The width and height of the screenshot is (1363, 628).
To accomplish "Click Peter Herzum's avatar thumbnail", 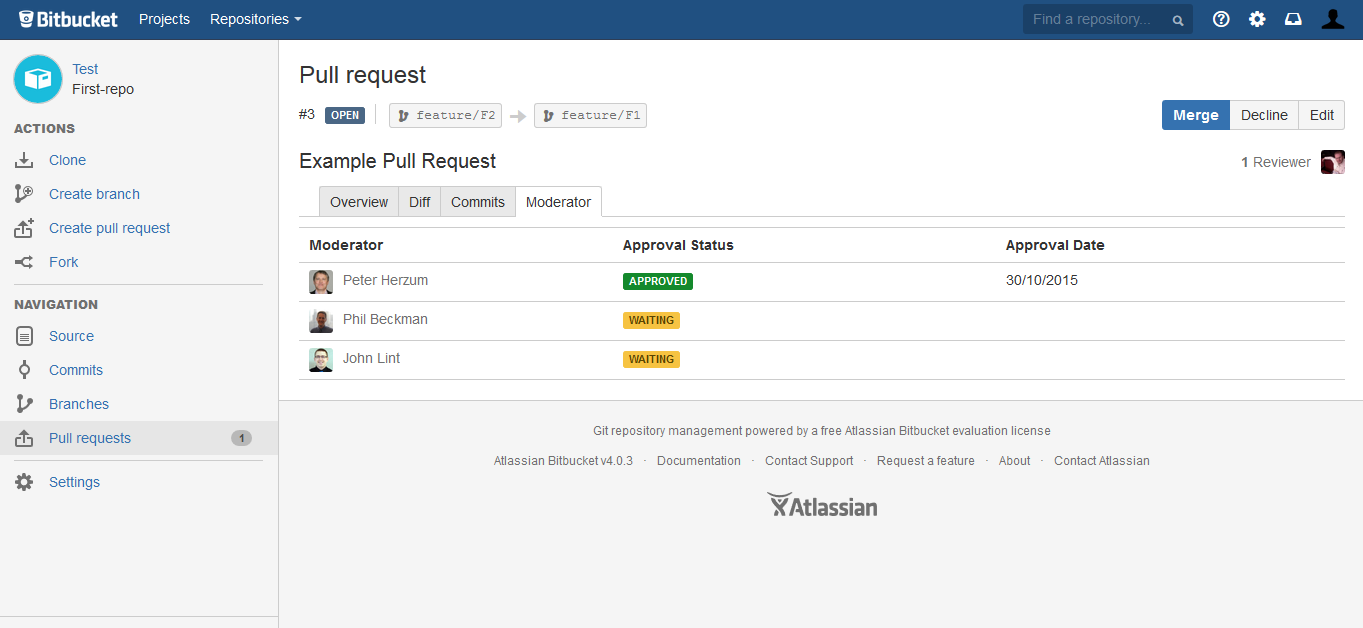I will [x=321, y=282].
